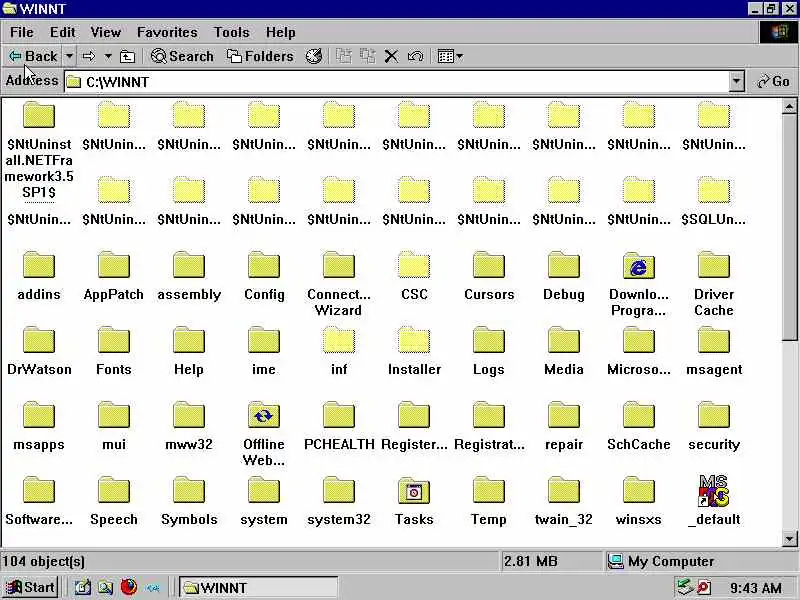Select the Media folder
800x600 pixels.
coord(564,351)
